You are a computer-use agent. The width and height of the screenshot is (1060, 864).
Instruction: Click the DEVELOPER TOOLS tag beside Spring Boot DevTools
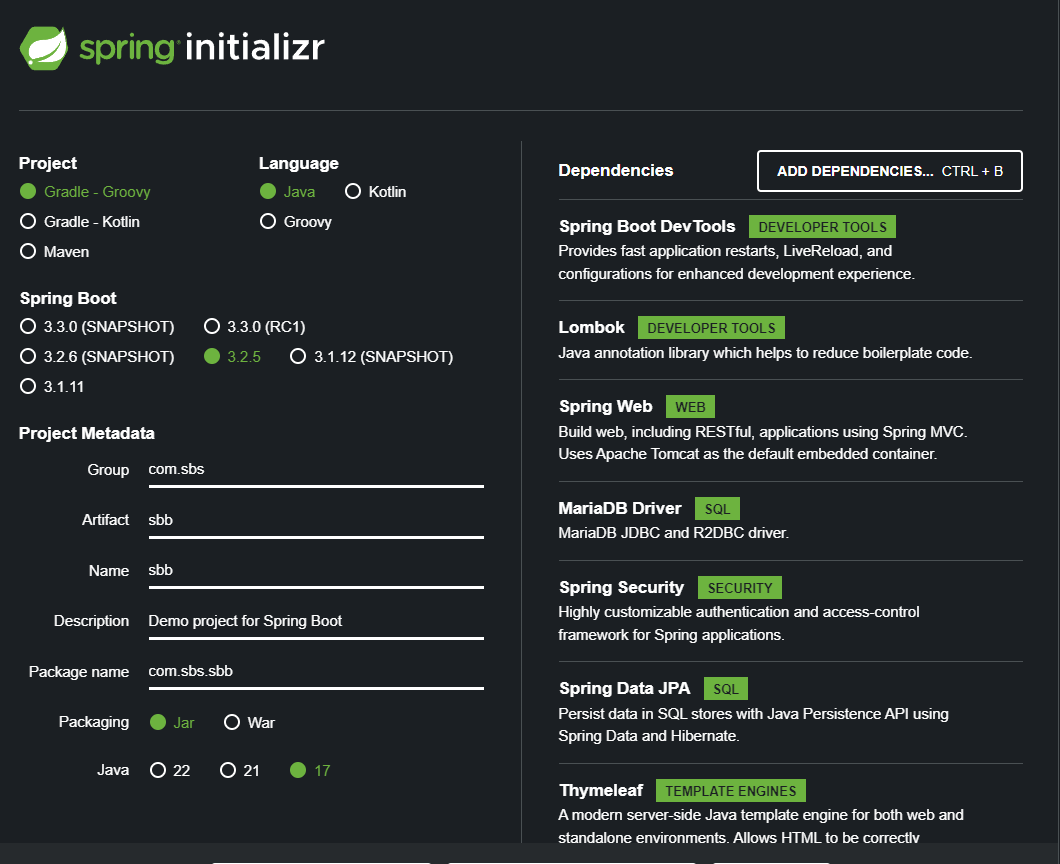pyautogui.click(x=822, y=227)
